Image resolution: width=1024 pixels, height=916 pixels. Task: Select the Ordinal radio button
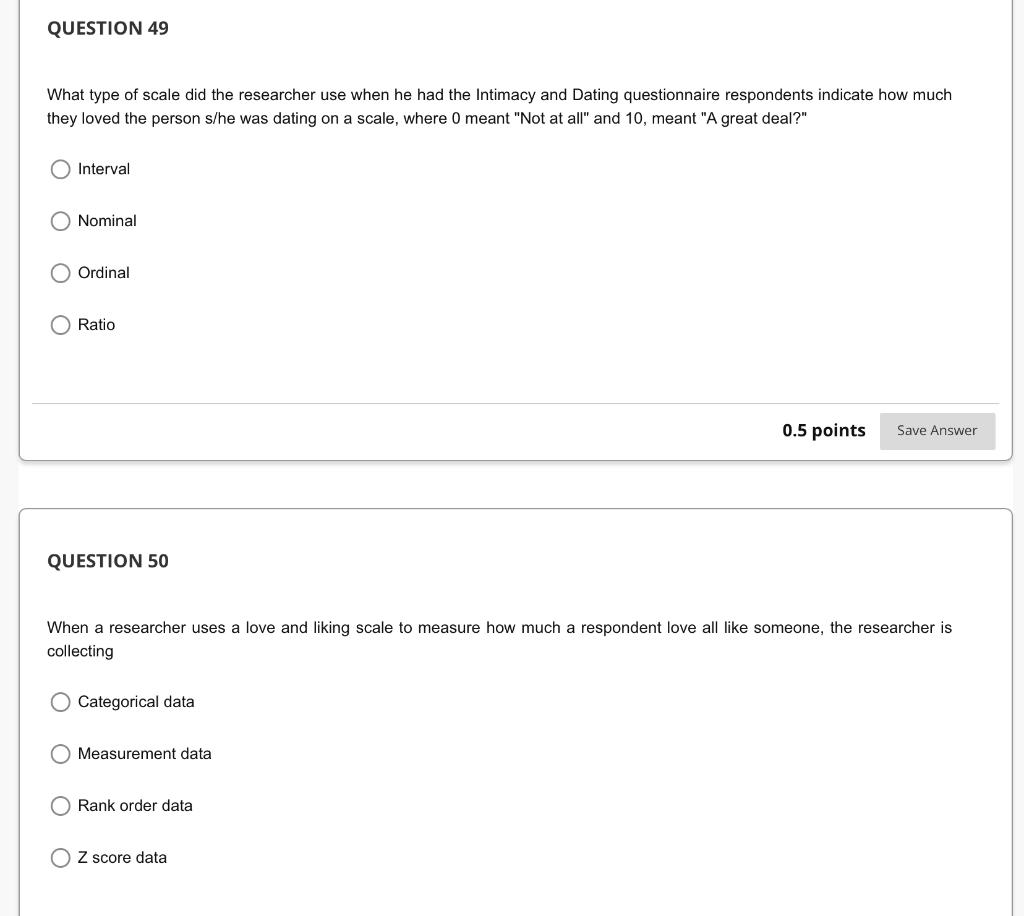click(x=60, y=273)
